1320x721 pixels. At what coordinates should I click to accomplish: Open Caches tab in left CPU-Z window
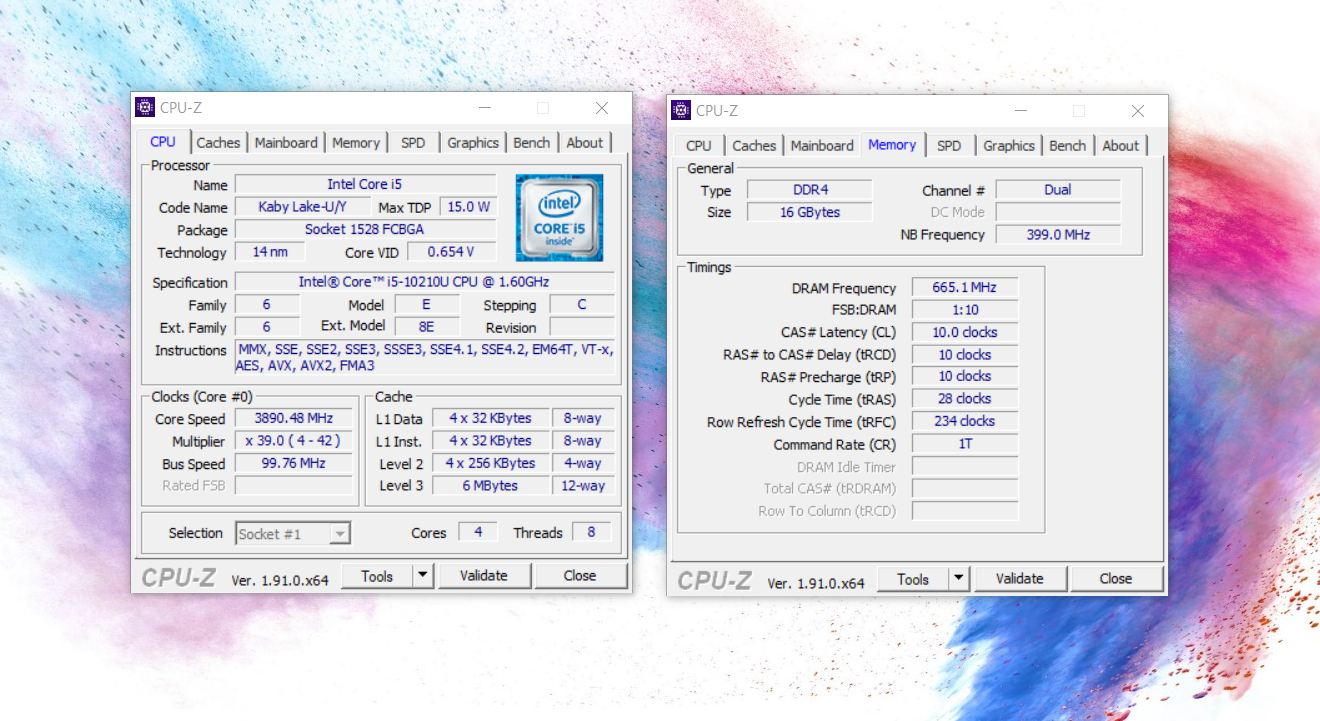(218, 143)
